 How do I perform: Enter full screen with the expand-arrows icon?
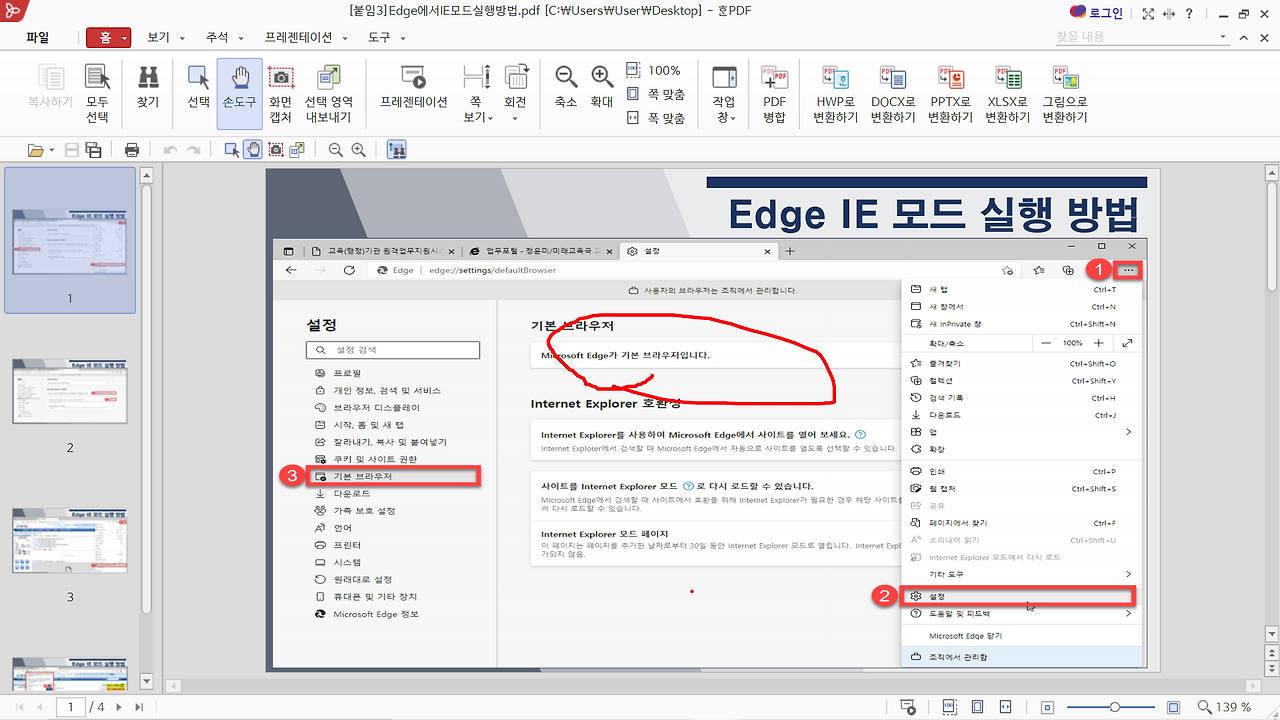[x=1148, y=14]
